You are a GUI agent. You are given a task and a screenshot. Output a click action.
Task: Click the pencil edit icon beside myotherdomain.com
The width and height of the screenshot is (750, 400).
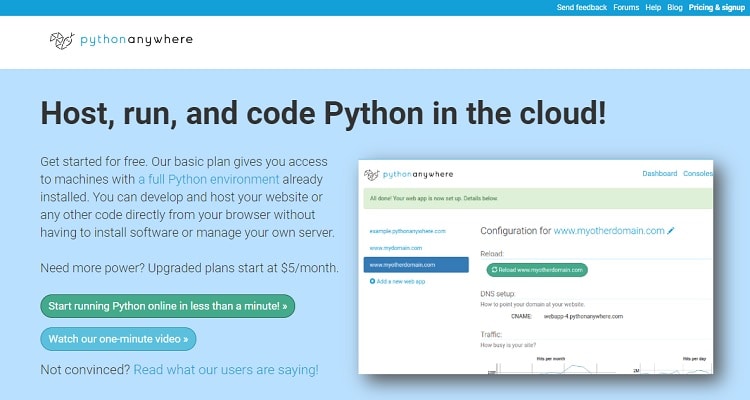pos(671,231)
